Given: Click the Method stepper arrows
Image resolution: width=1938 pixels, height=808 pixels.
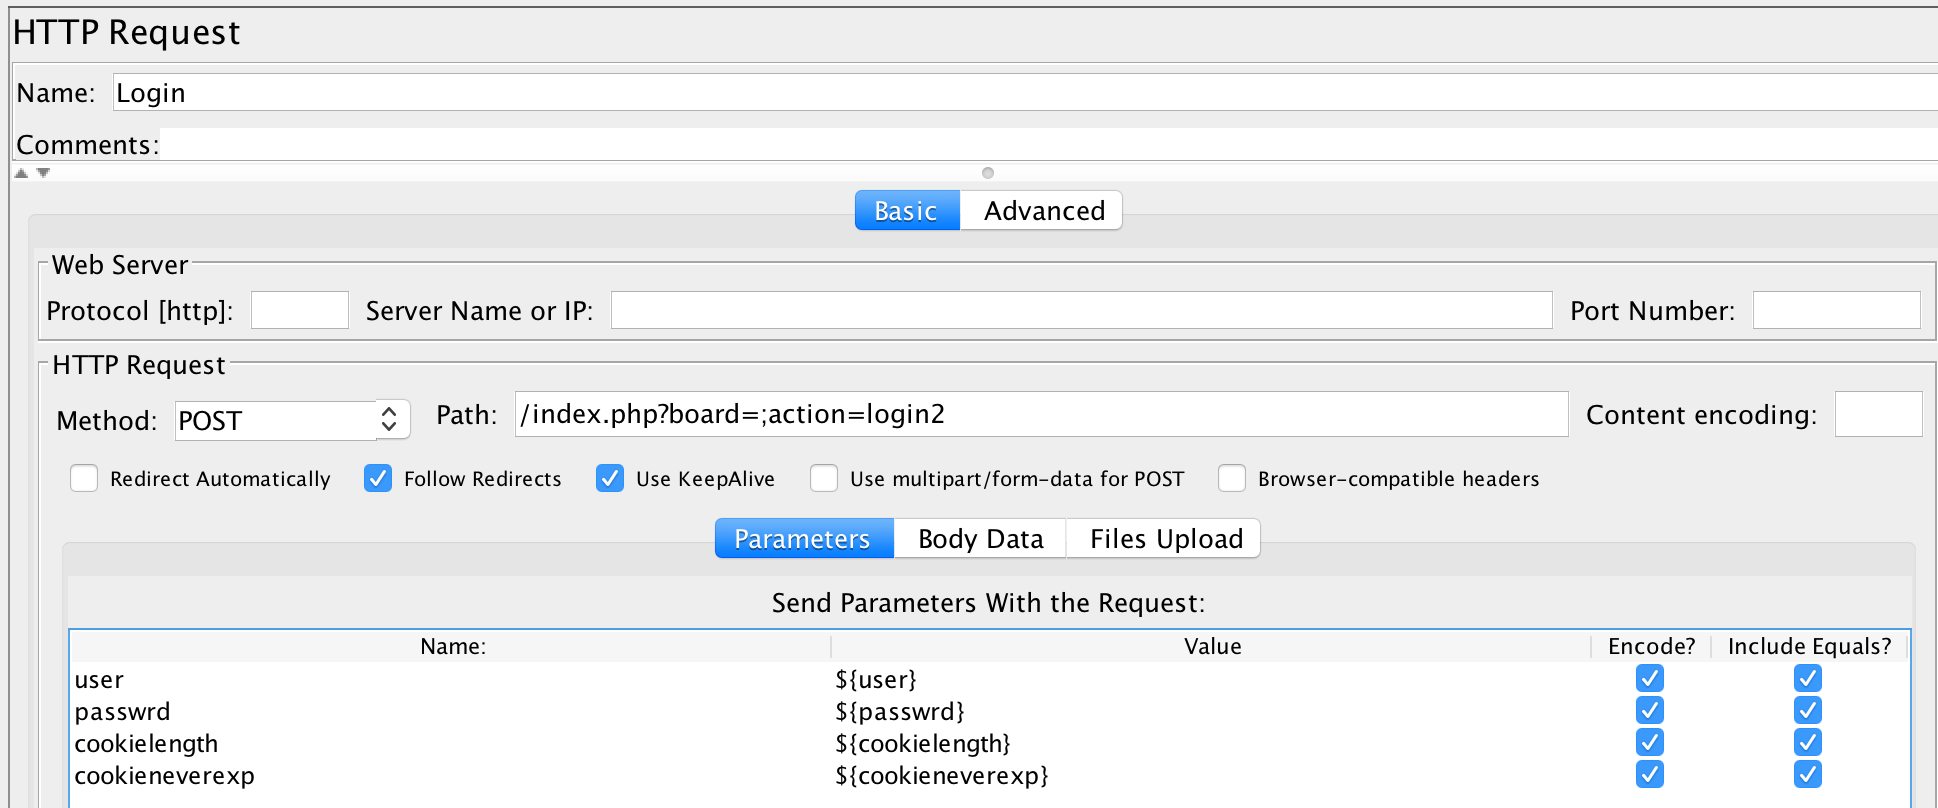Looking at the screenshot, I should point(391,420).
